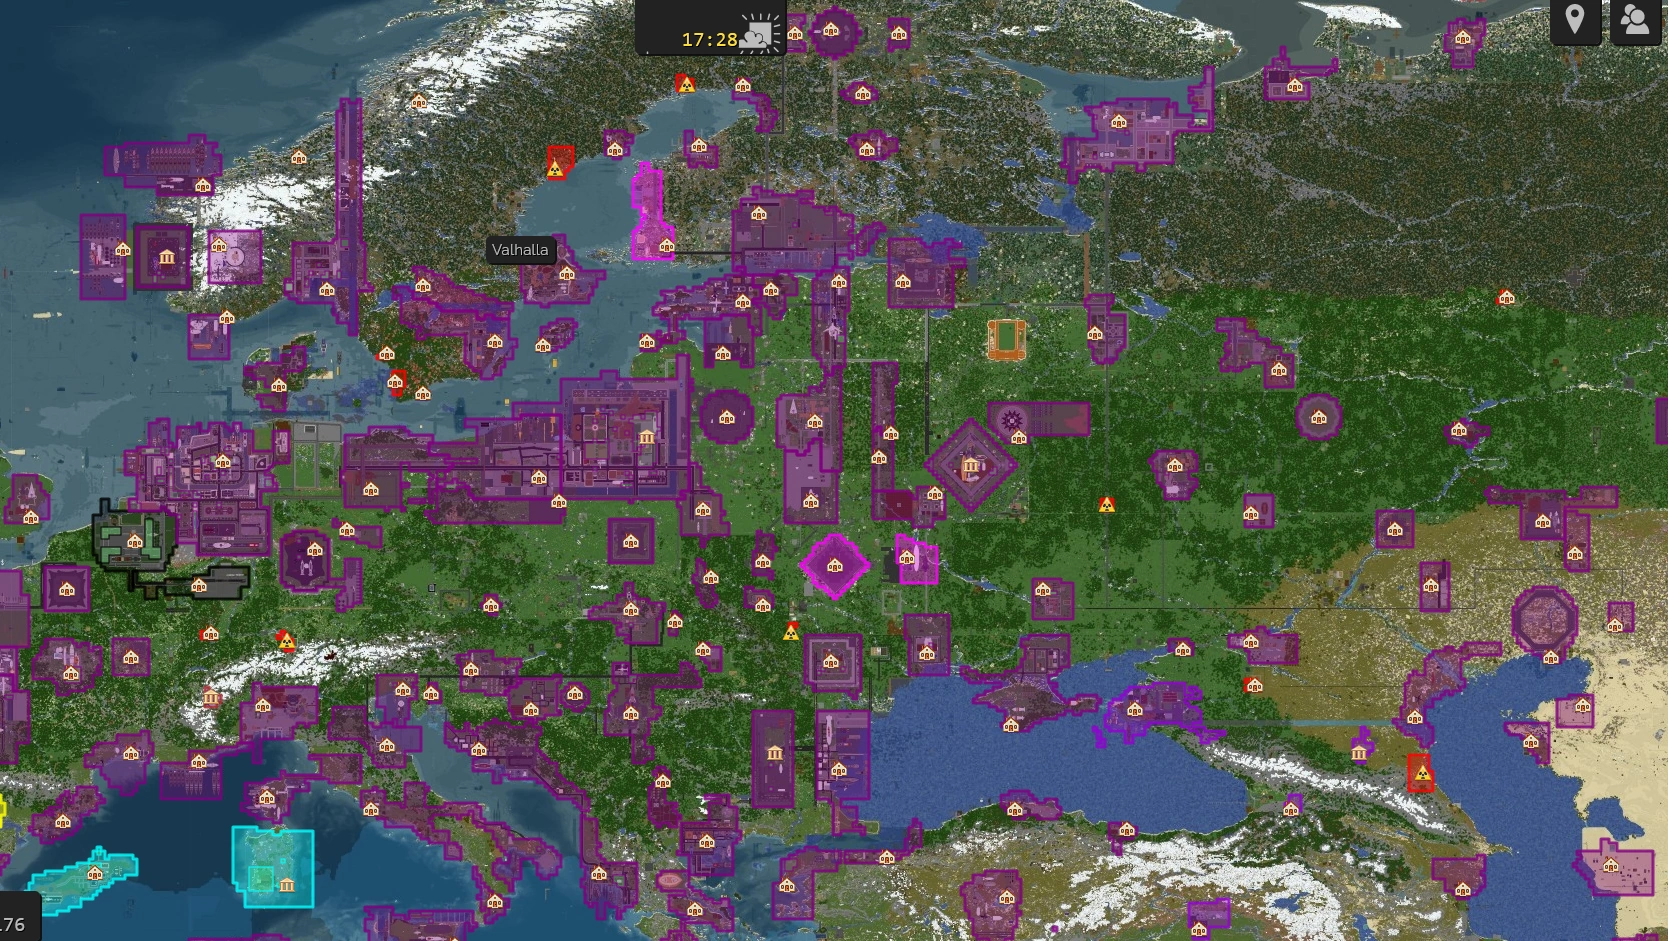Select the house icon in the grey black-bordered strip
Viewport: 1668px width, 941px height.
click(199, 585)
